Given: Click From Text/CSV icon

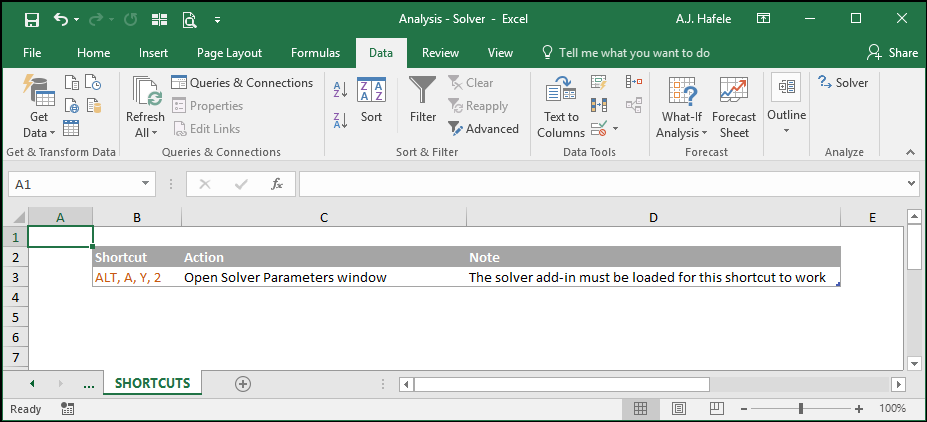Looking at the screenshot, I should 72,82.
